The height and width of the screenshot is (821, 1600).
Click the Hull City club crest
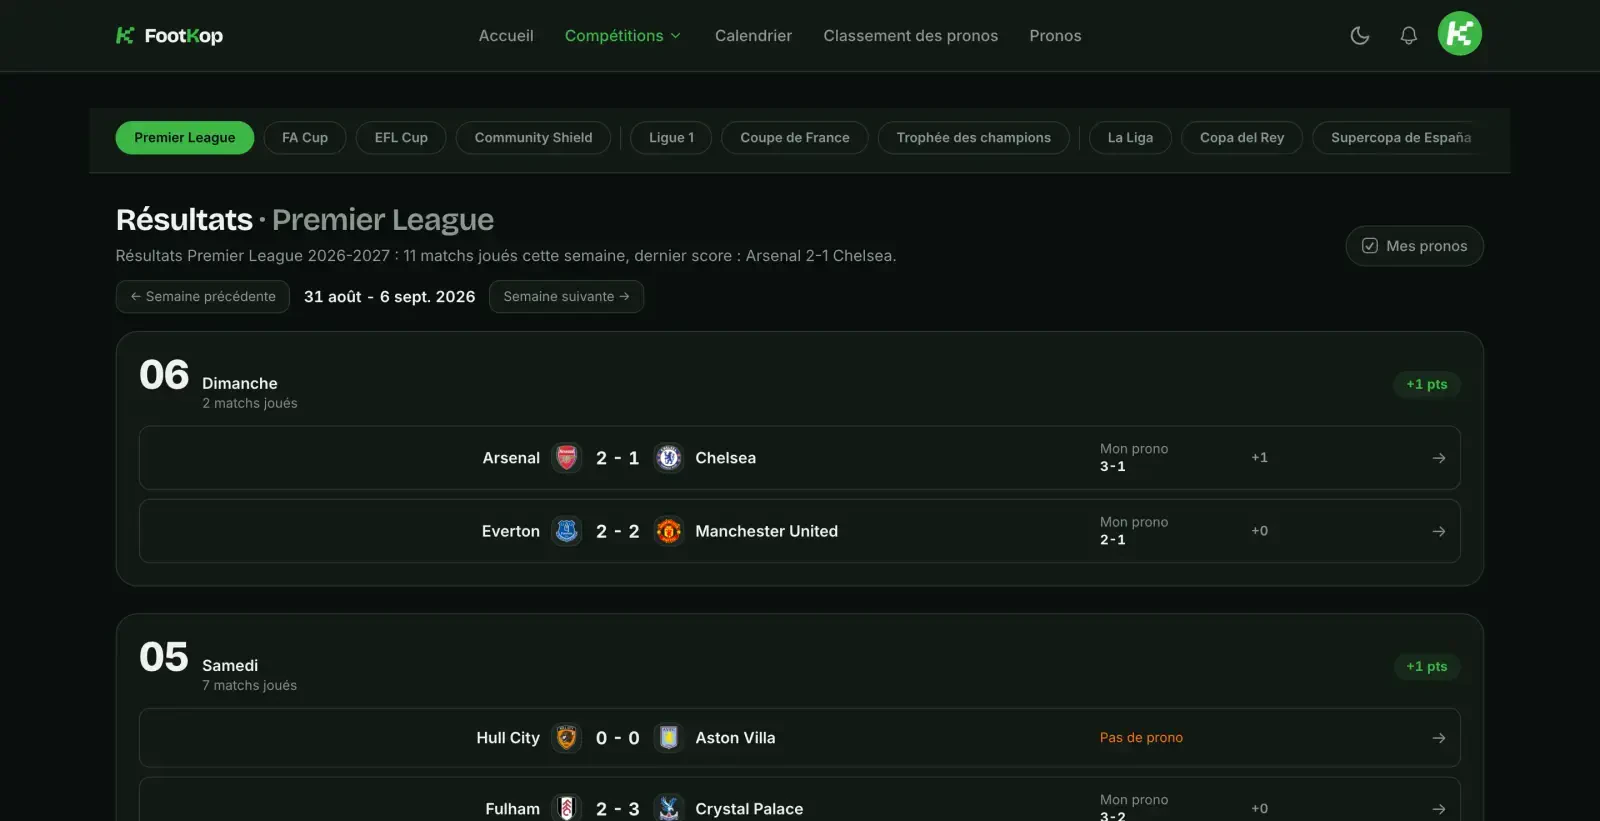pos(567,738)
